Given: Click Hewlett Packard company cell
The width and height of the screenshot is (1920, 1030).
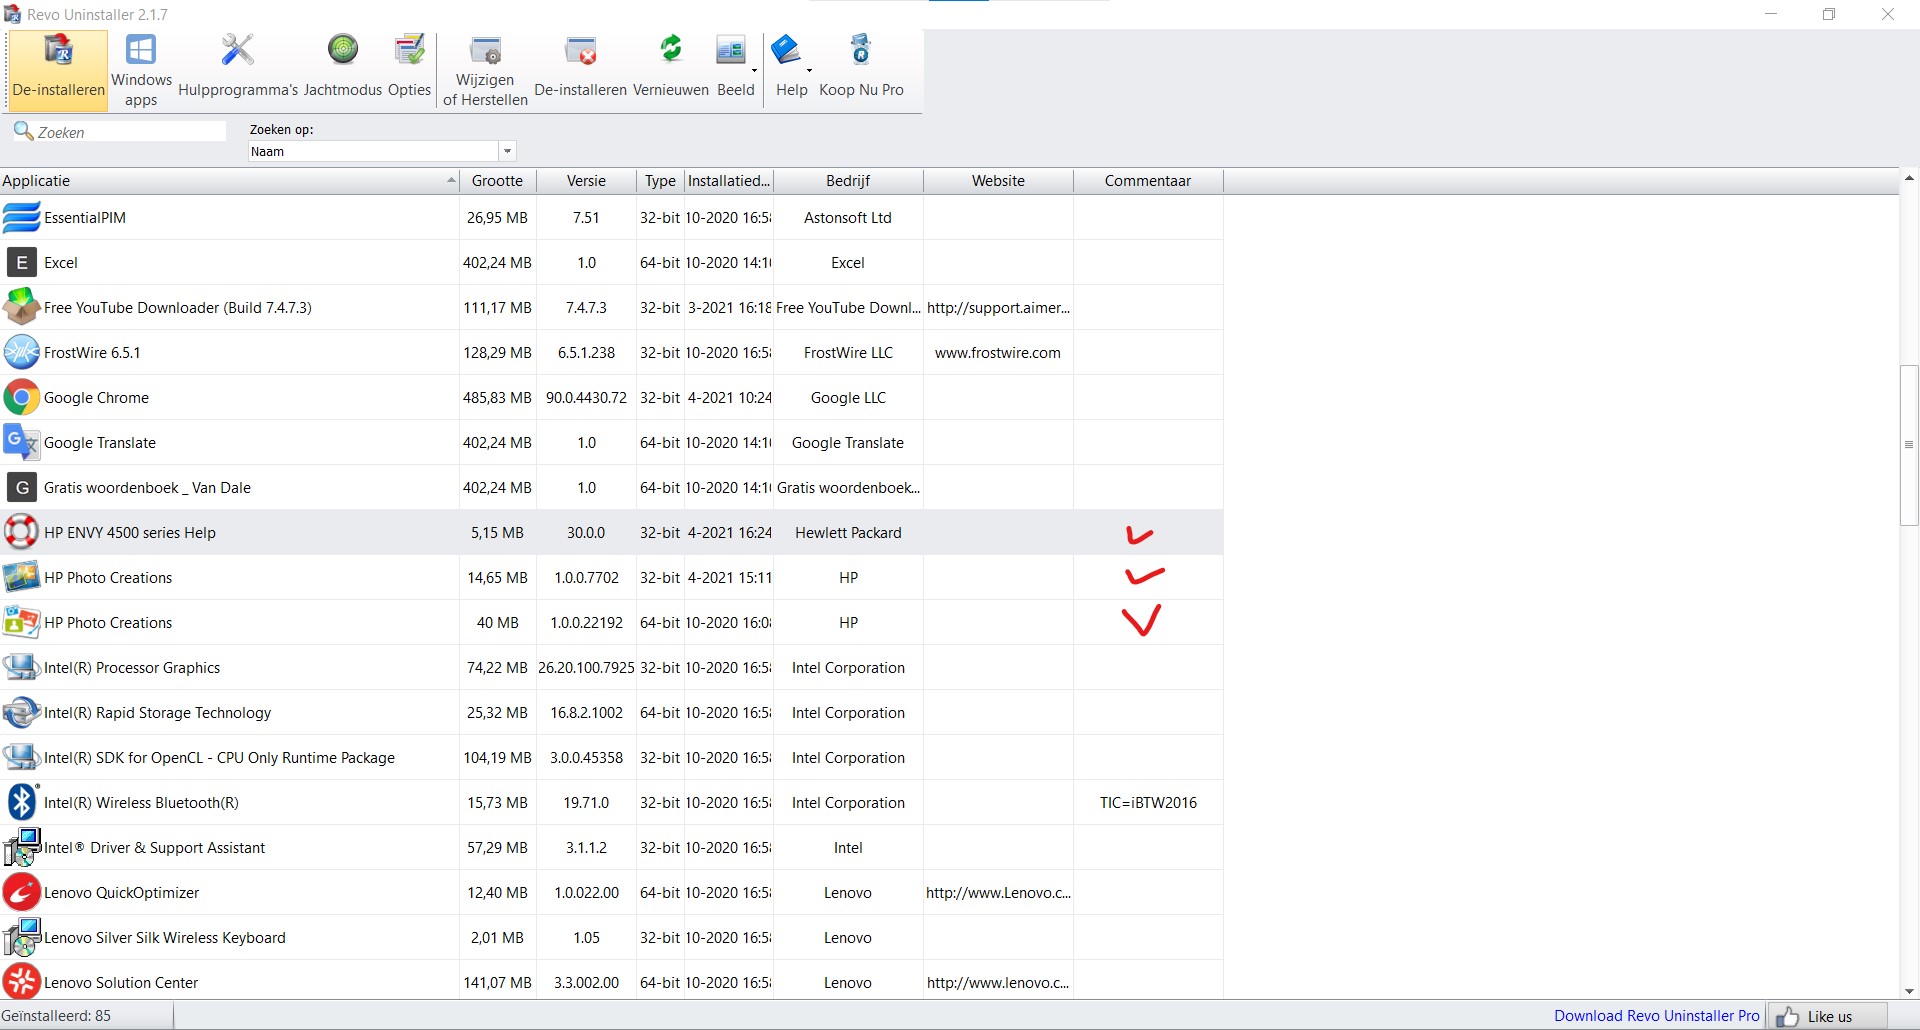Looking at the screenshot, I should click(x=848, y=532).
